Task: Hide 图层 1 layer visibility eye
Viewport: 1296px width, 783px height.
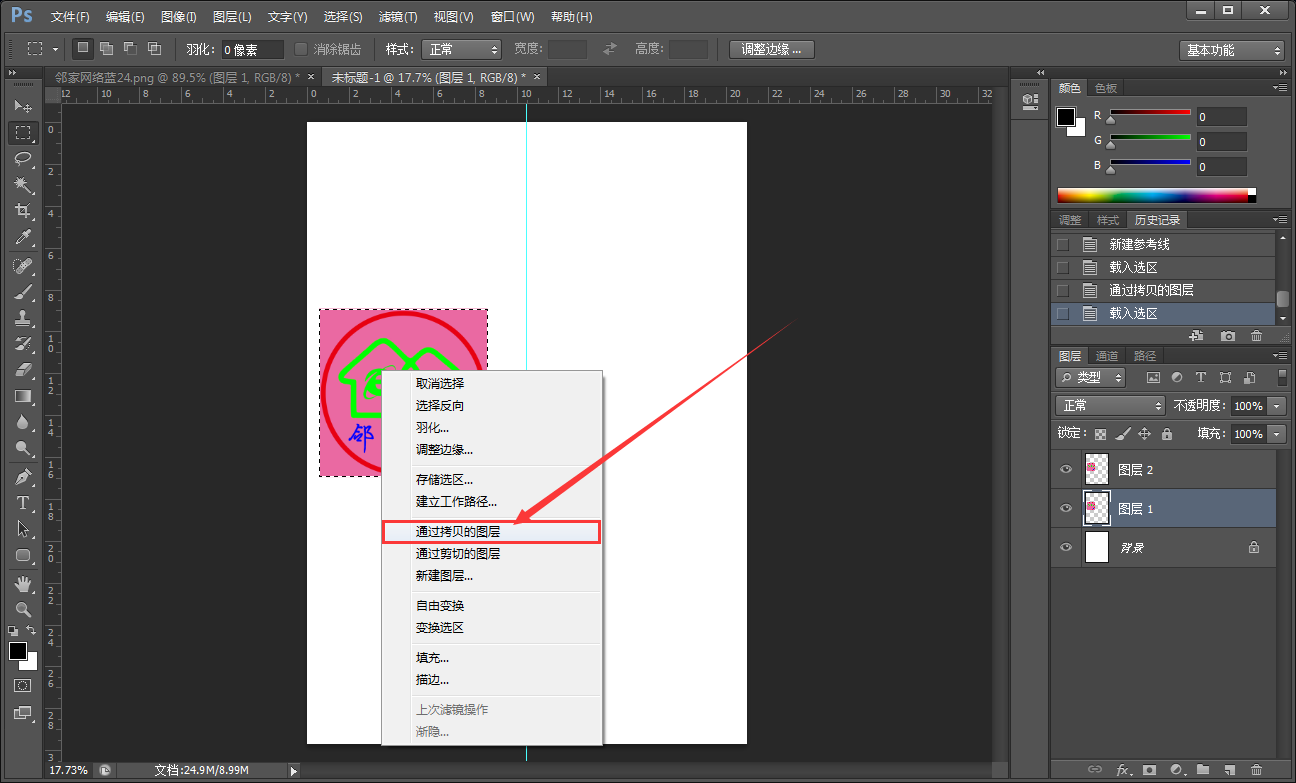Action: [1066, 508]
